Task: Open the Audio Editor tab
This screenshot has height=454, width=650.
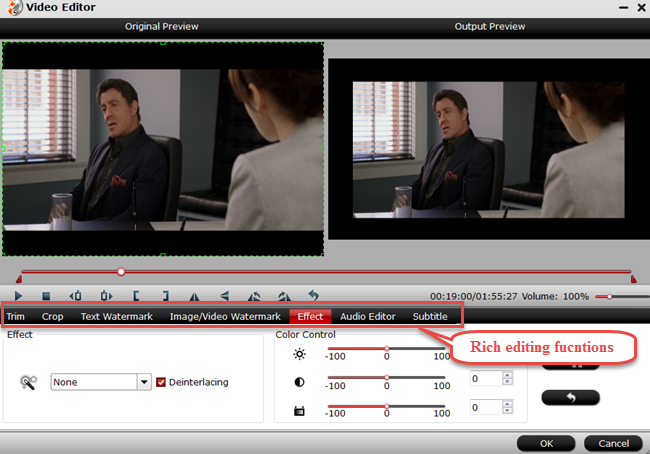Action: 368,316
